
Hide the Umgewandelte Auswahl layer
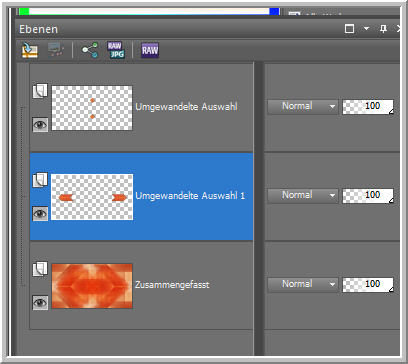tap(40, 125)
